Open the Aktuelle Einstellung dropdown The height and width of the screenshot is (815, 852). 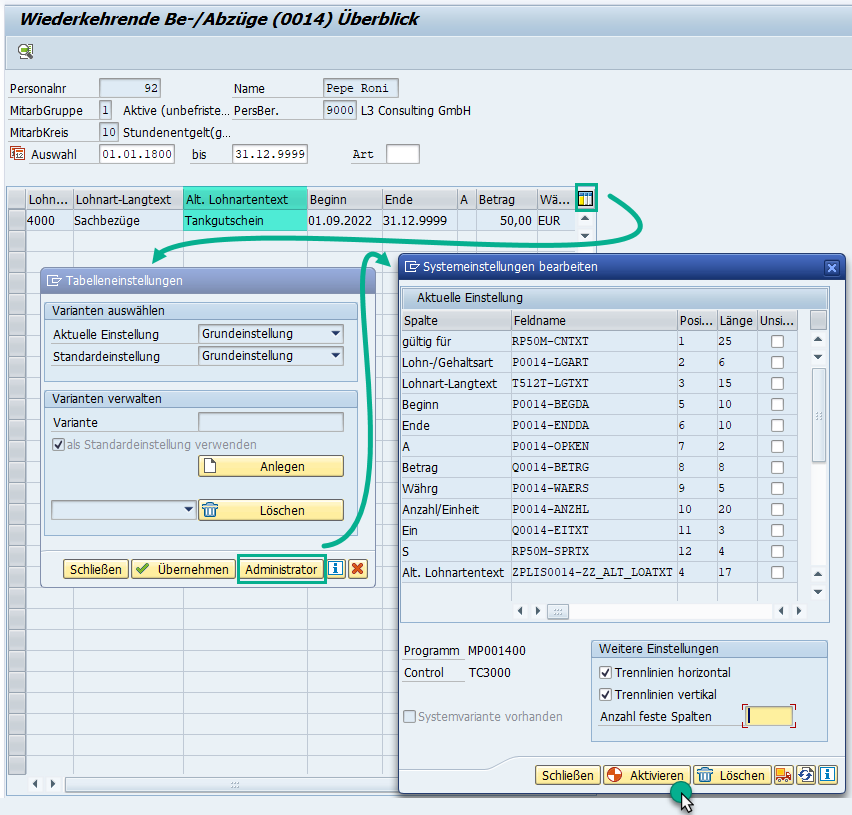click(336, 333)
